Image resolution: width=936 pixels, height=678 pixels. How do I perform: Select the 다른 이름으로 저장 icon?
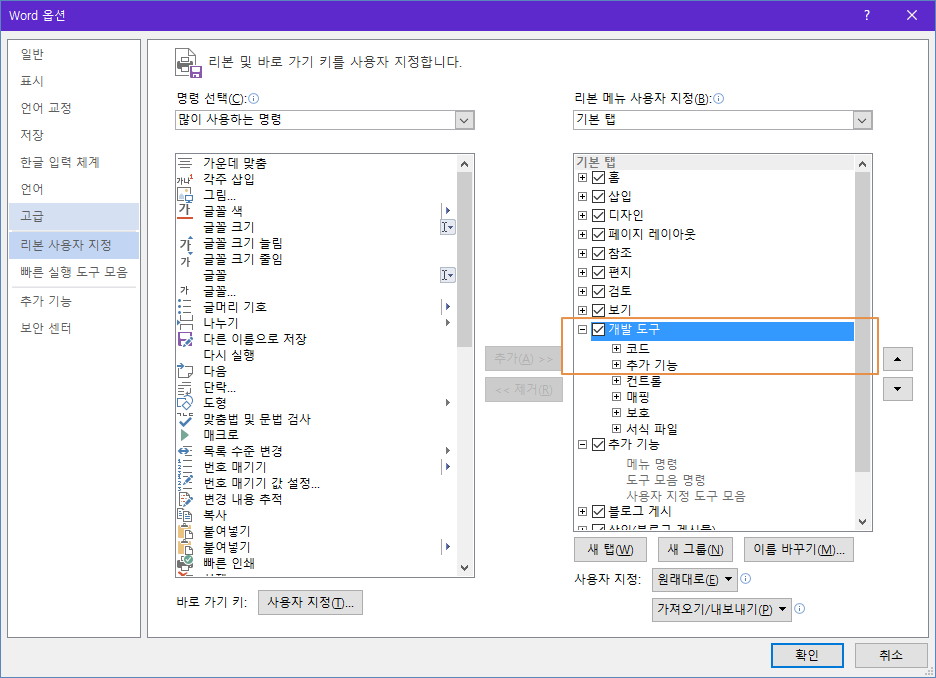(x=185, y=339)
